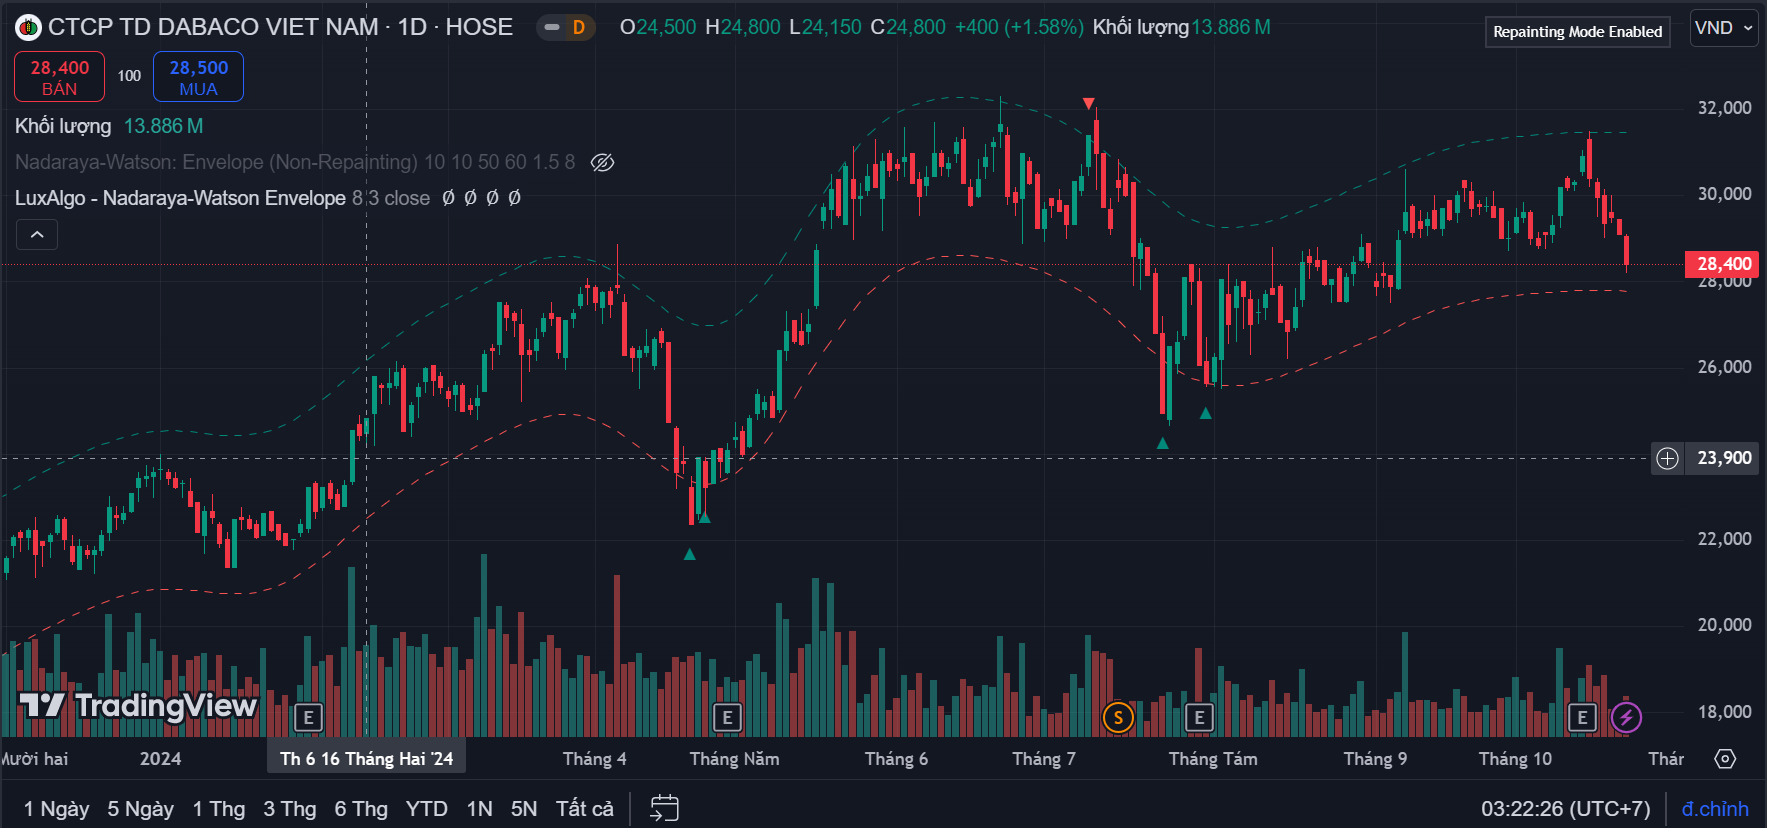Click the 100 spread value
The width and height of the screenshot is (1767, 828).
(129, 76)
